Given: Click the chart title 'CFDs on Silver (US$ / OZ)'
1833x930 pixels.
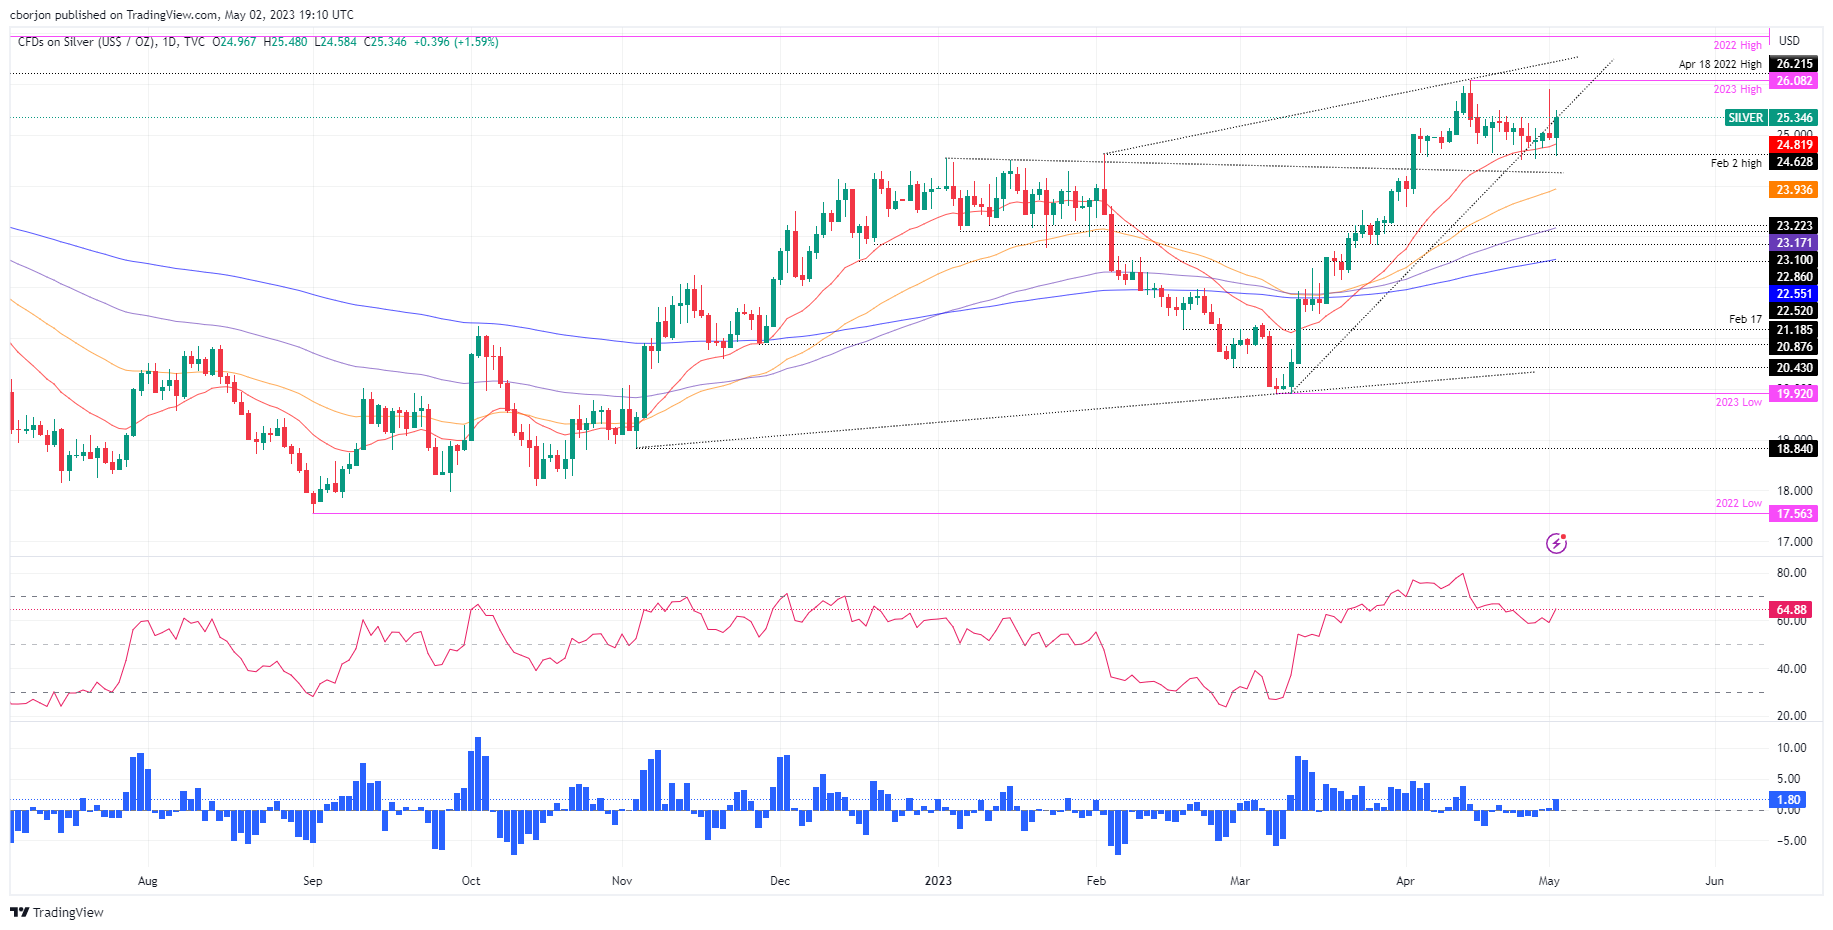Looking at the screenshot, I should (x=86, y=42).
